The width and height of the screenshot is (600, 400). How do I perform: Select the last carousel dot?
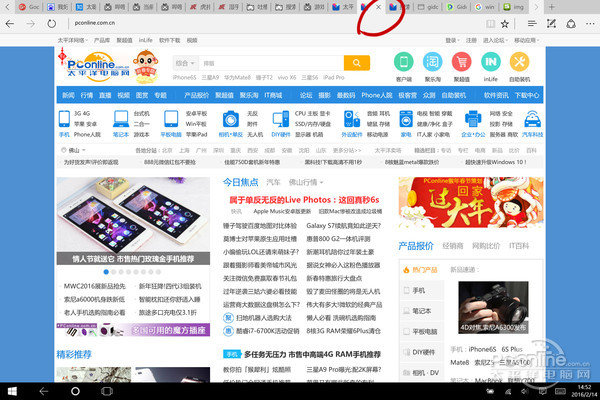[x=158, y=272]
